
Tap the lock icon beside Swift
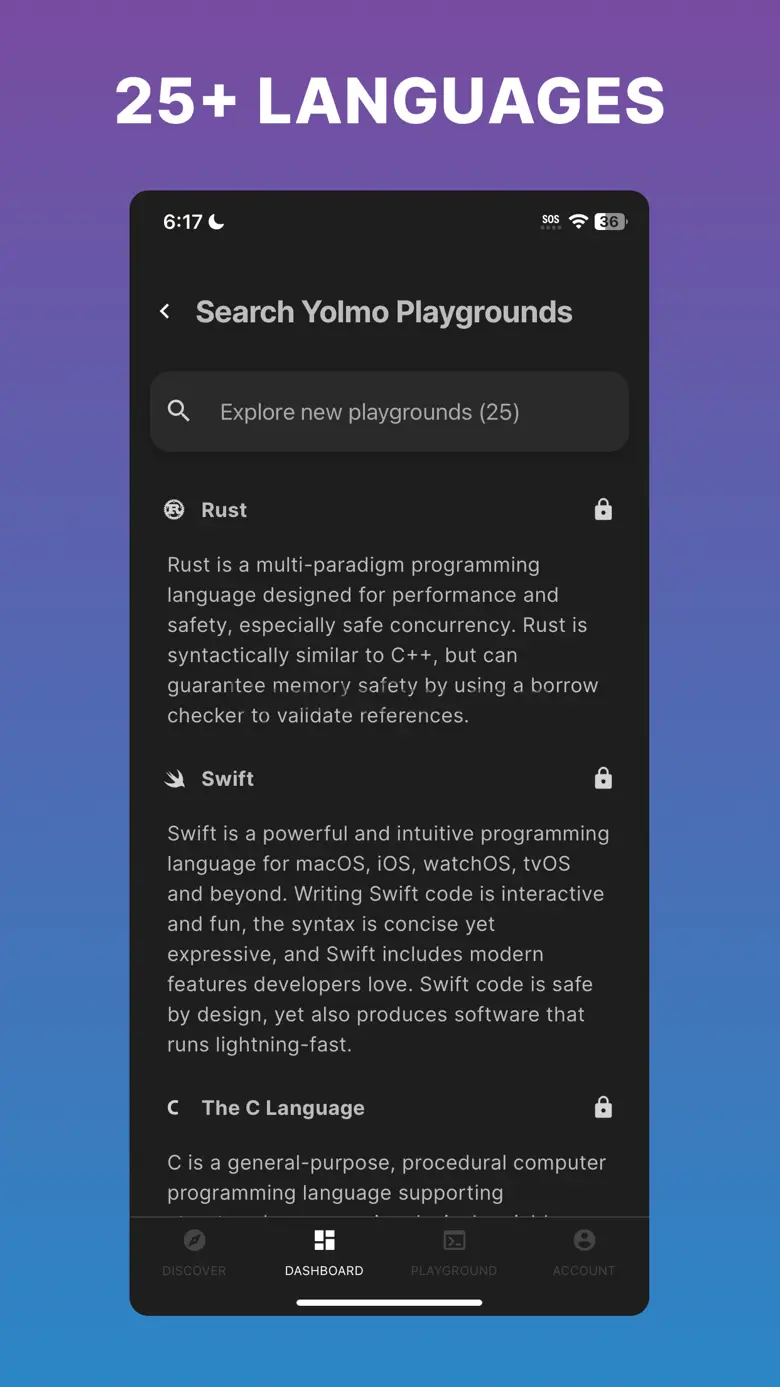click(x=603, y=778)
